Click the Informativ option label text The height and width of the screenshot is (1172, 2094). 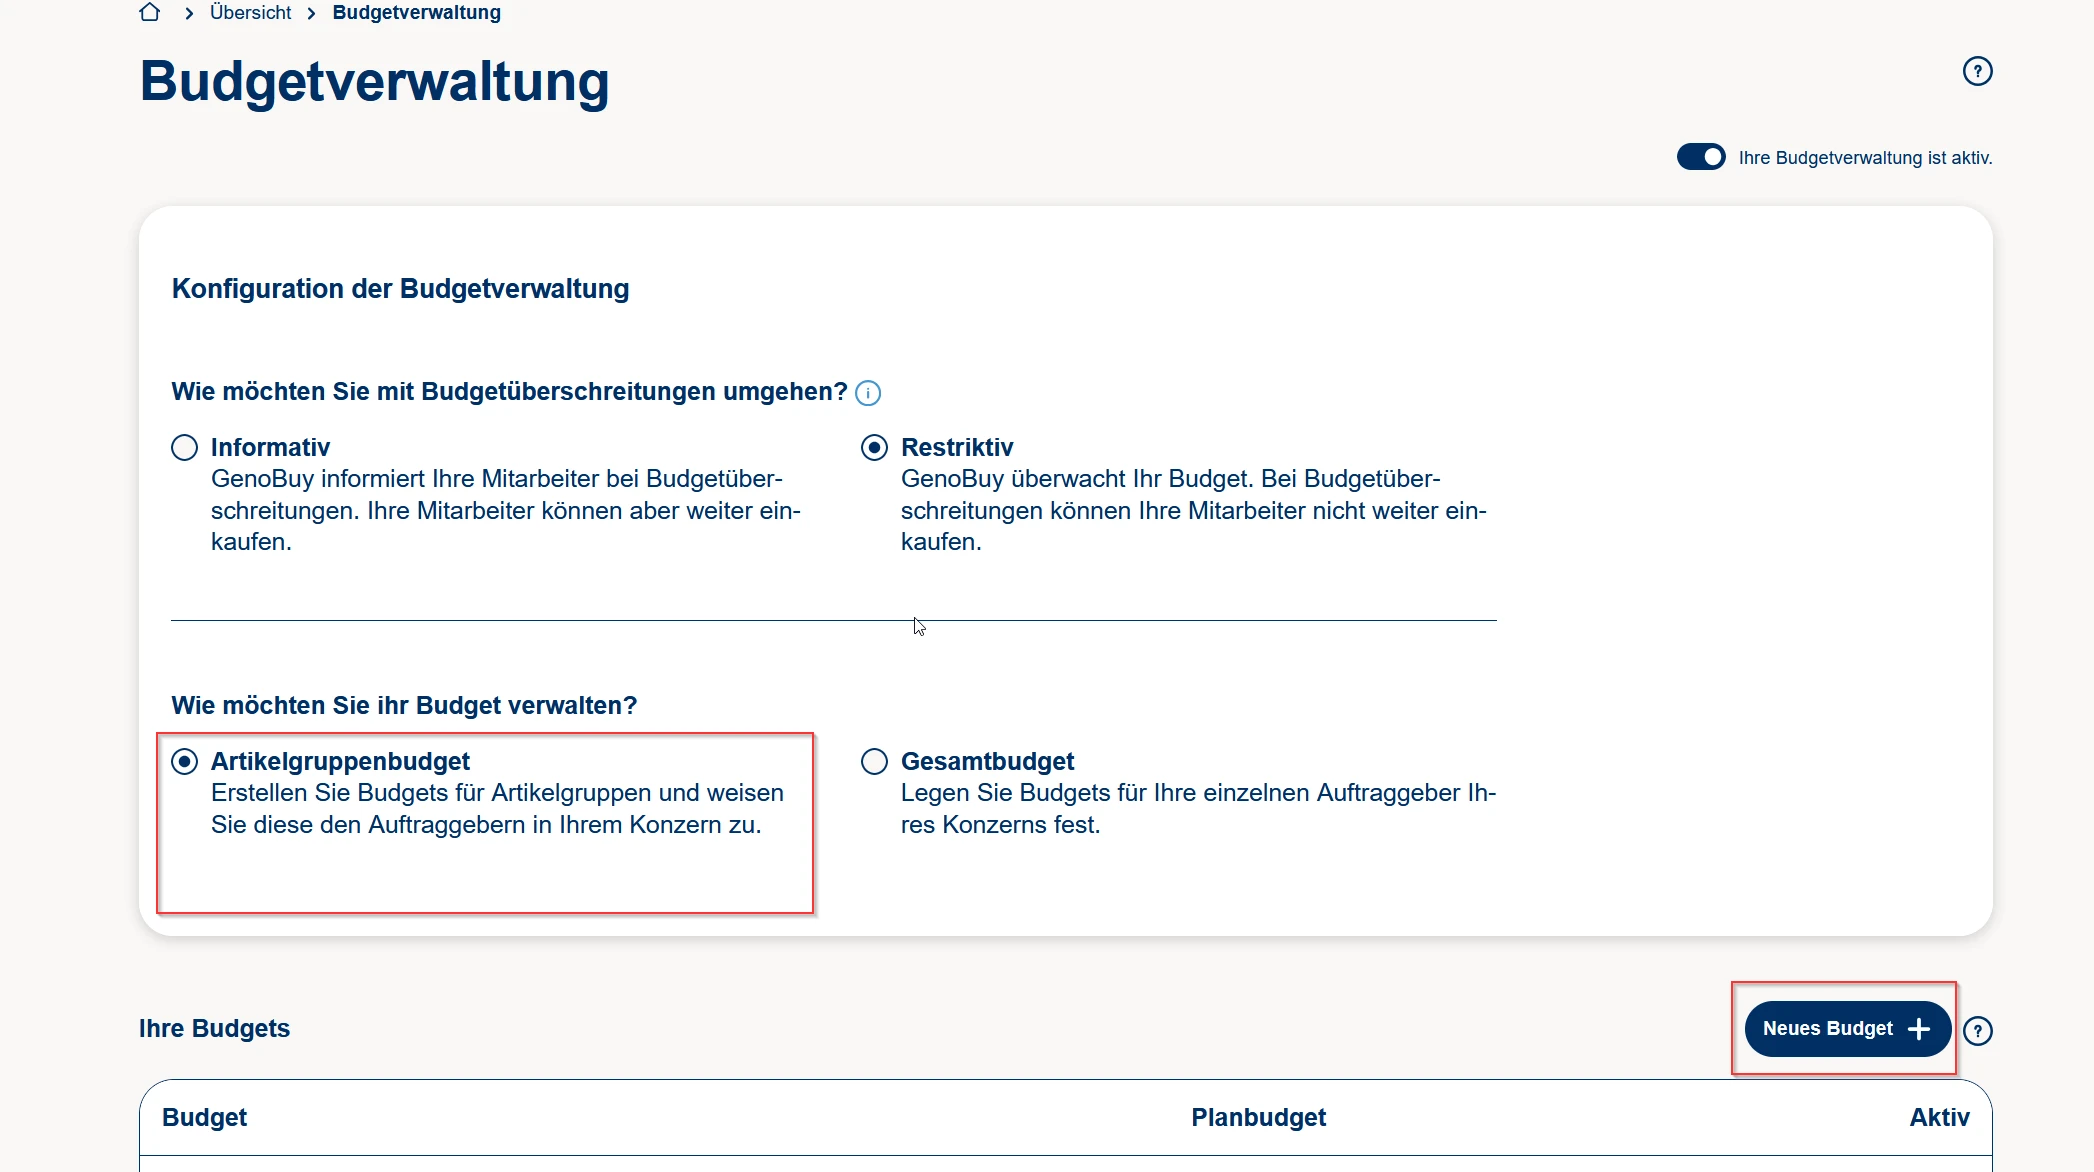tap(270, 447)
